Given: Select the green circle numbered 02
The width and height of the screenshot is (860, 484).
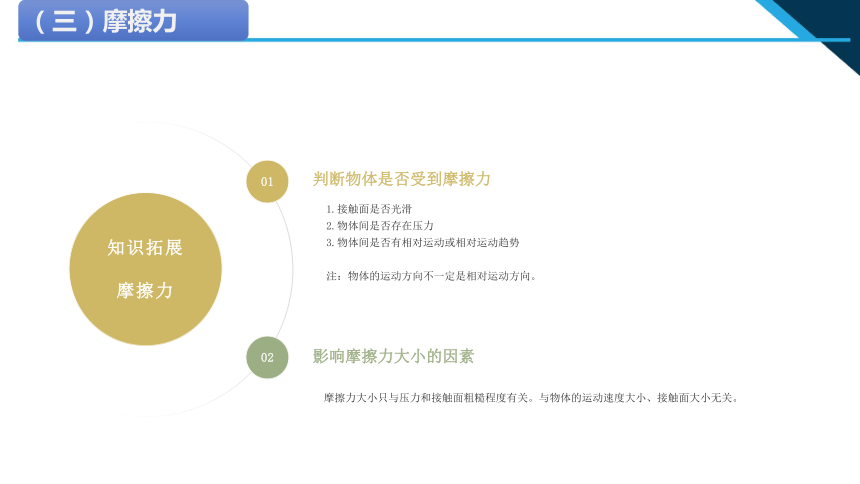Looking at the screenshot, I should 267,357.
